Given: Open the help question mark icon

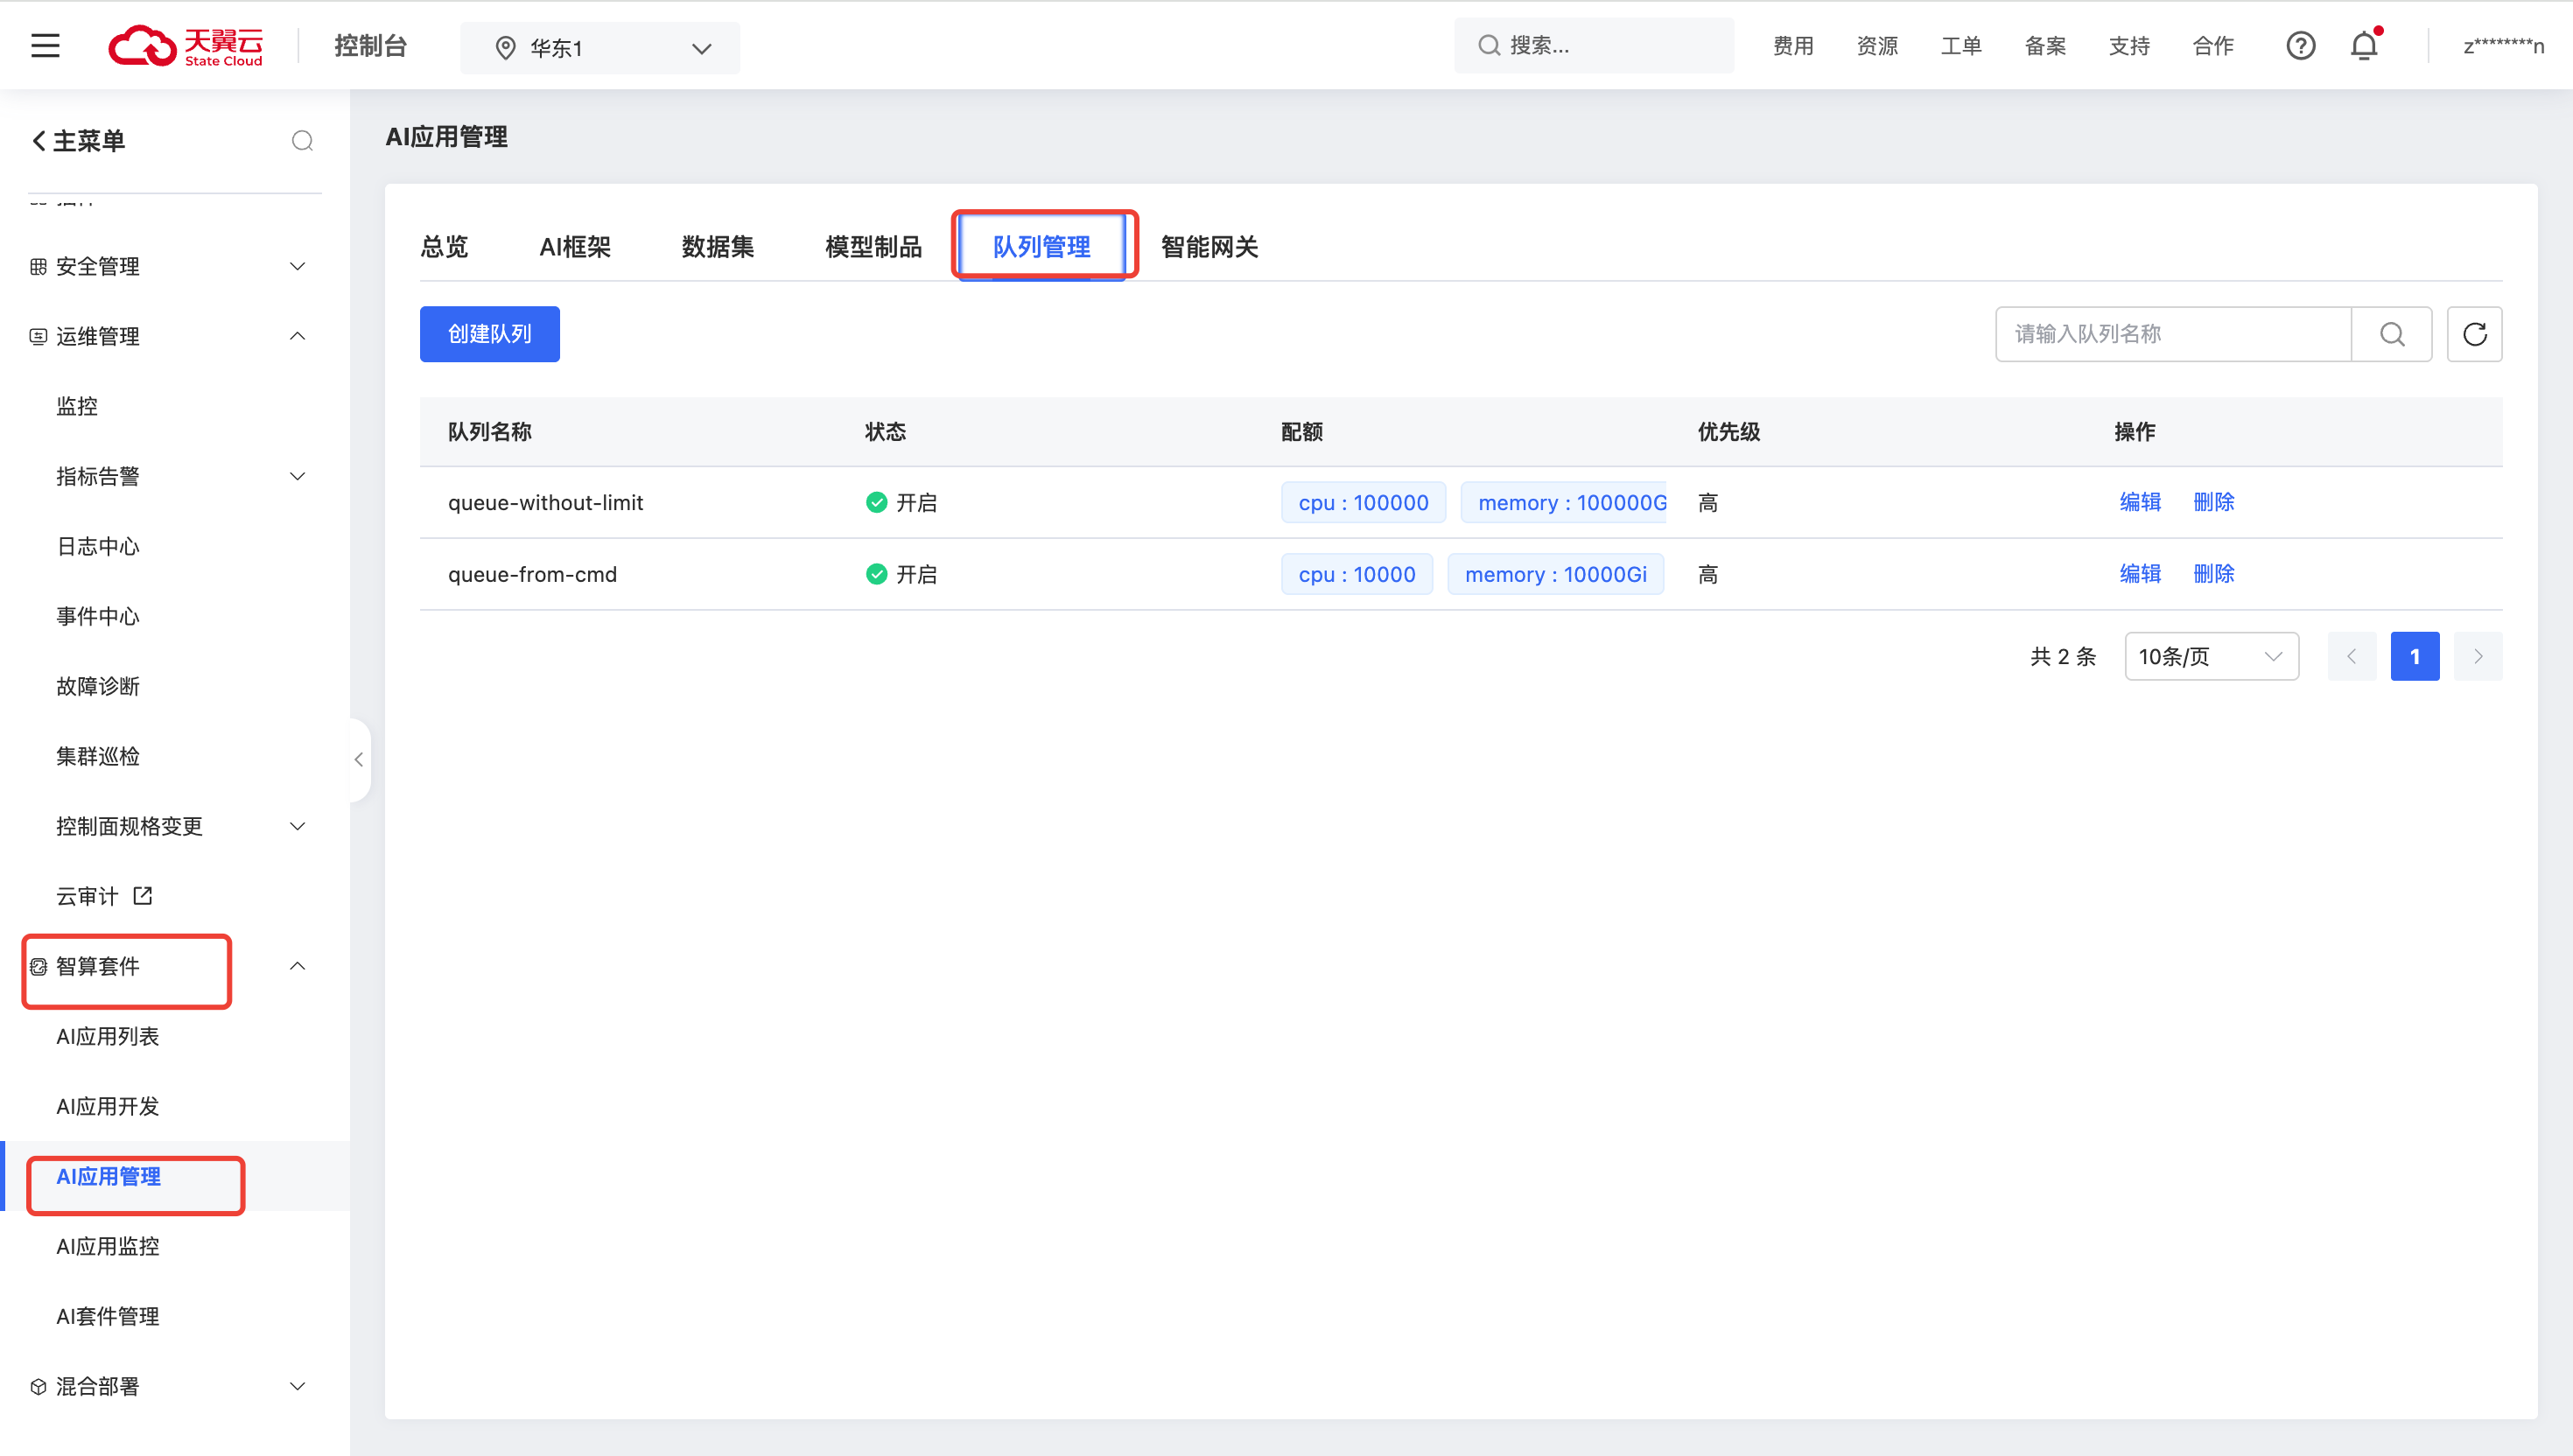Looking at the screenshot, I should (x=2300, y=46).
